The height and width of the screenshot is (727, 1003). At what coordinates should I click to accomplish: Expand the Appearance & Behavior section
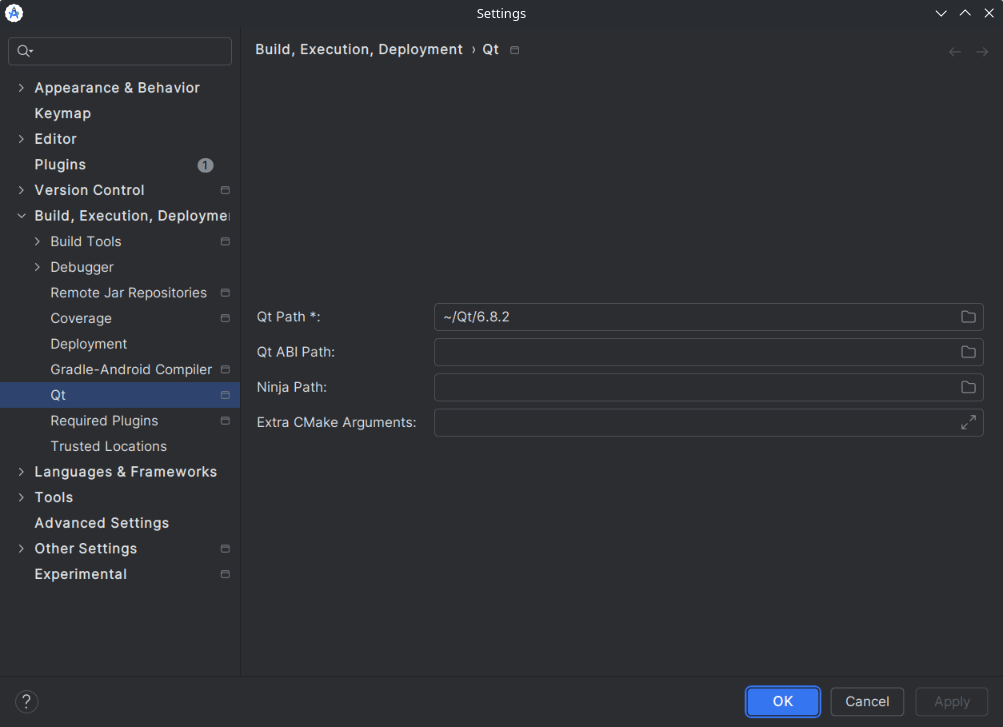click(21, 88)
